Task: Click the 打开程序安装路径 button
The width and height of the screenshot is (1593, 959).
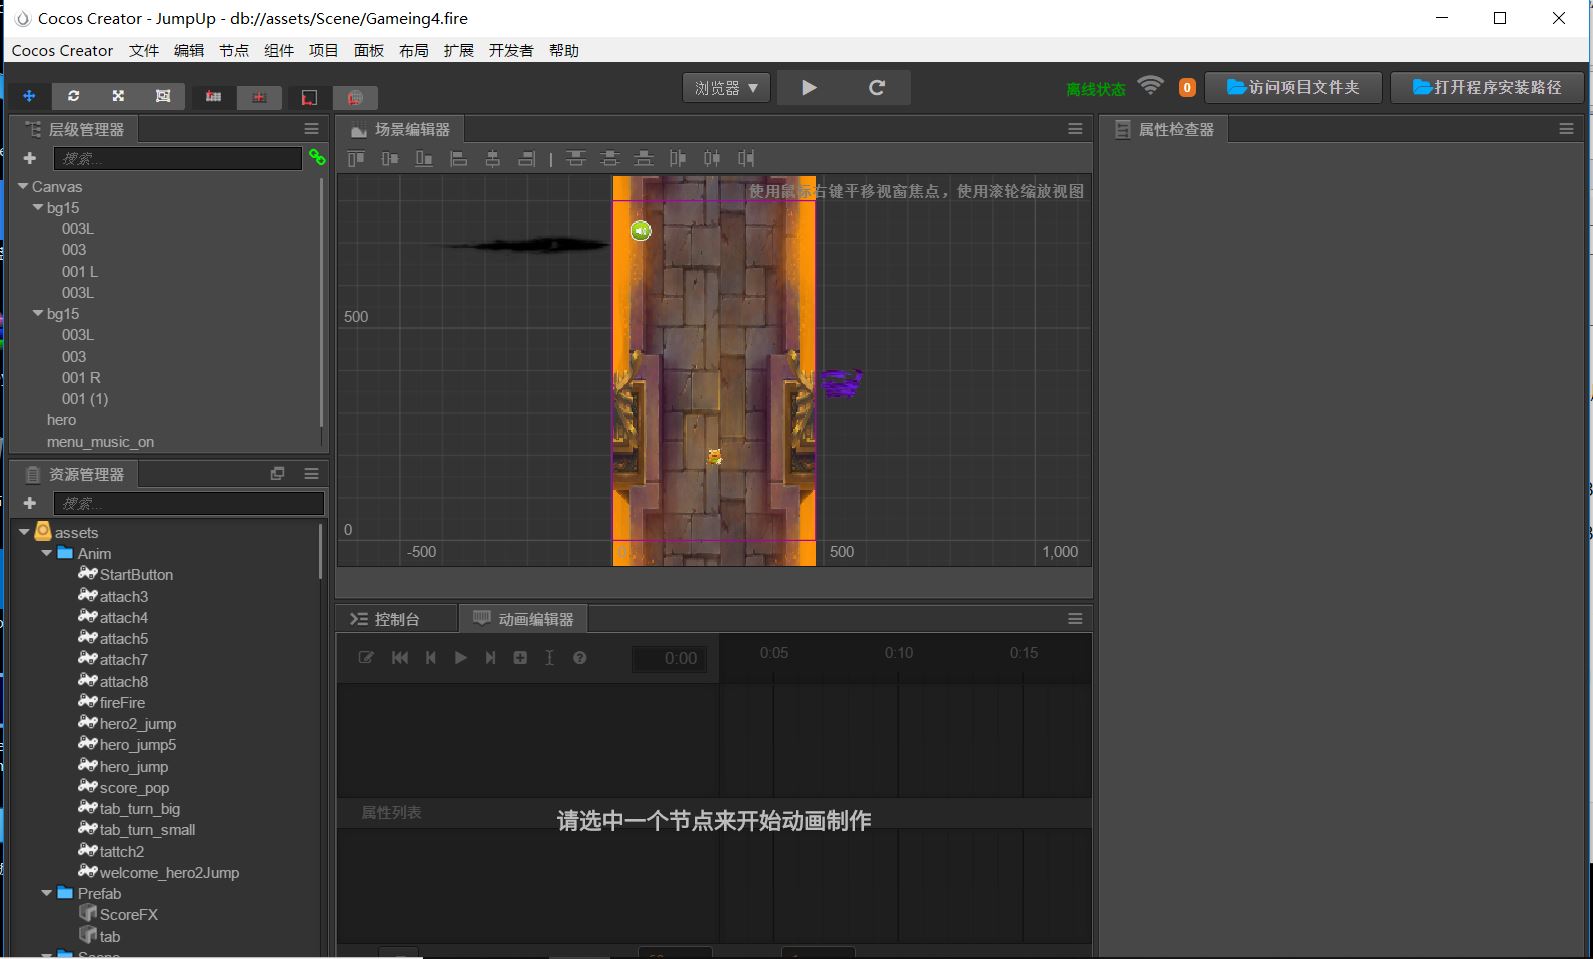Action: [1487, 88]
